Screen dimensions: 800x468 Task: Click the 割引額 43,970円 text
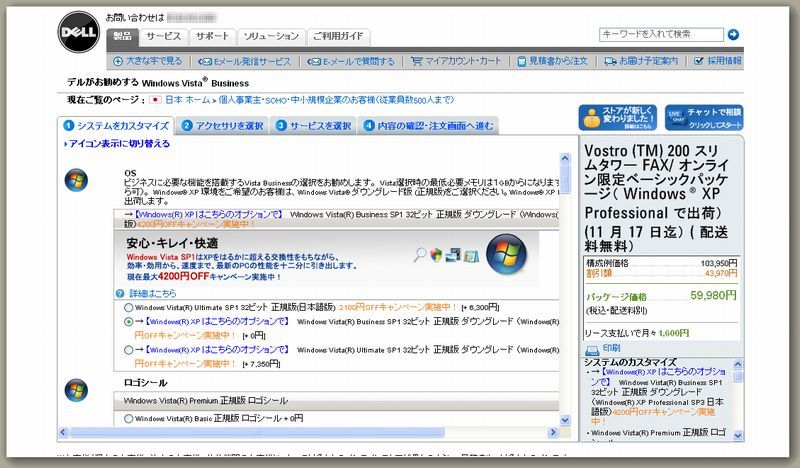661,274
